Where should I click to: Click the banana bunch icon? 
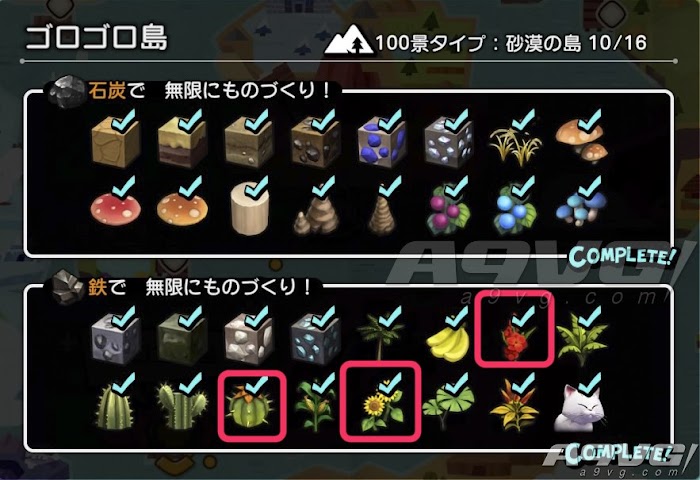click(448, 342)
